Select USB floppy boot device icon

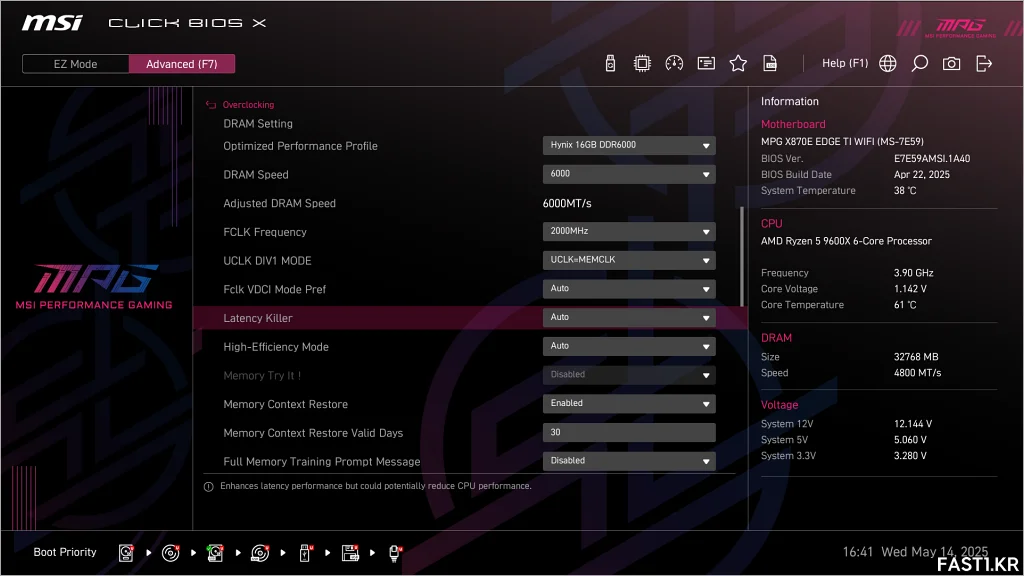pos(350,552)
